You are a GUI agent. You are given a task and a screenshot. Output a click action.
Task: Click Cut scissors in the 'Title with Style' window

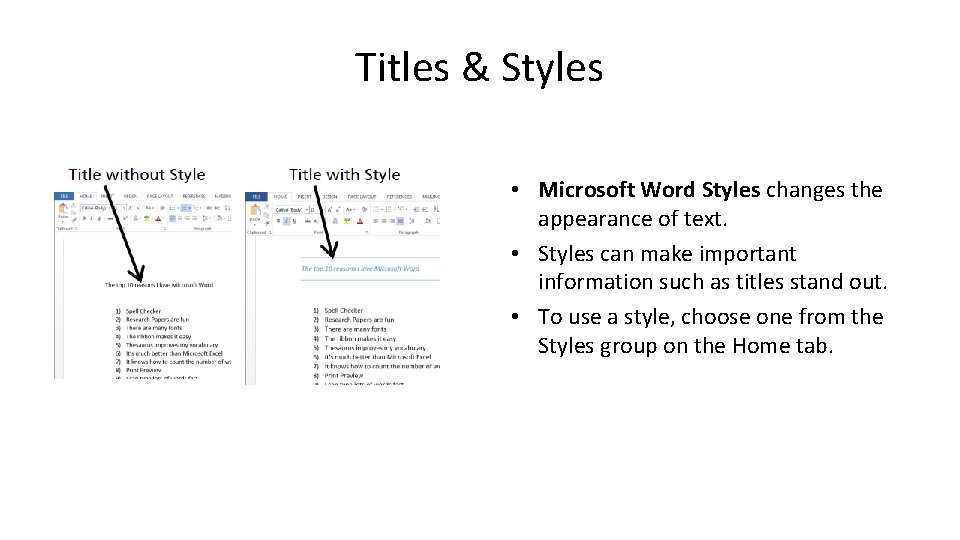point(267,206)
